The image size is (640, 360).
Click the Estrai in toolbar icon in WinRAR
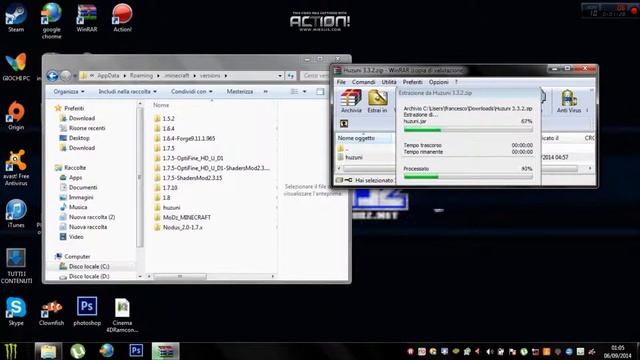[x=378, y=101]
